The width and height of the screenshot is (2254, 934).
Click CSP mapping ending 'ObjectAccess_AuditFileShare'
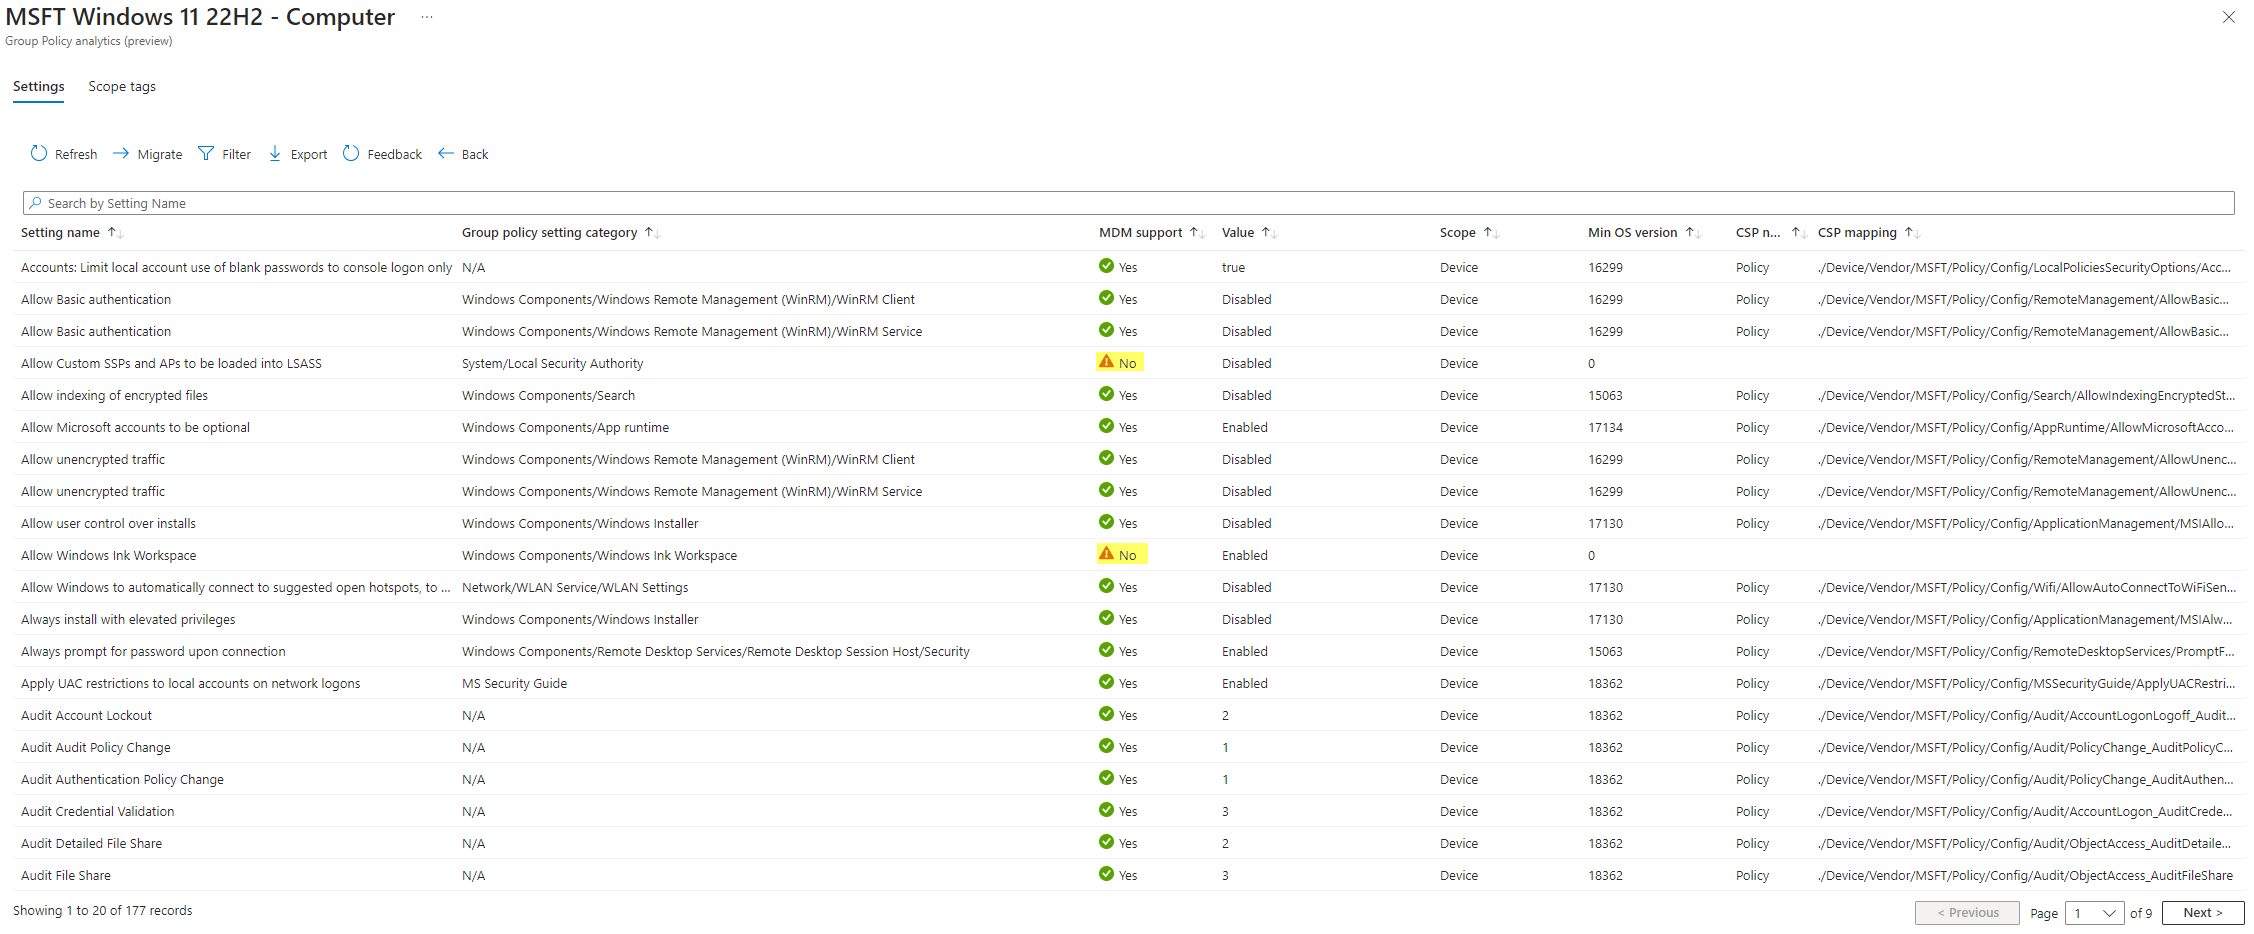2026,876
